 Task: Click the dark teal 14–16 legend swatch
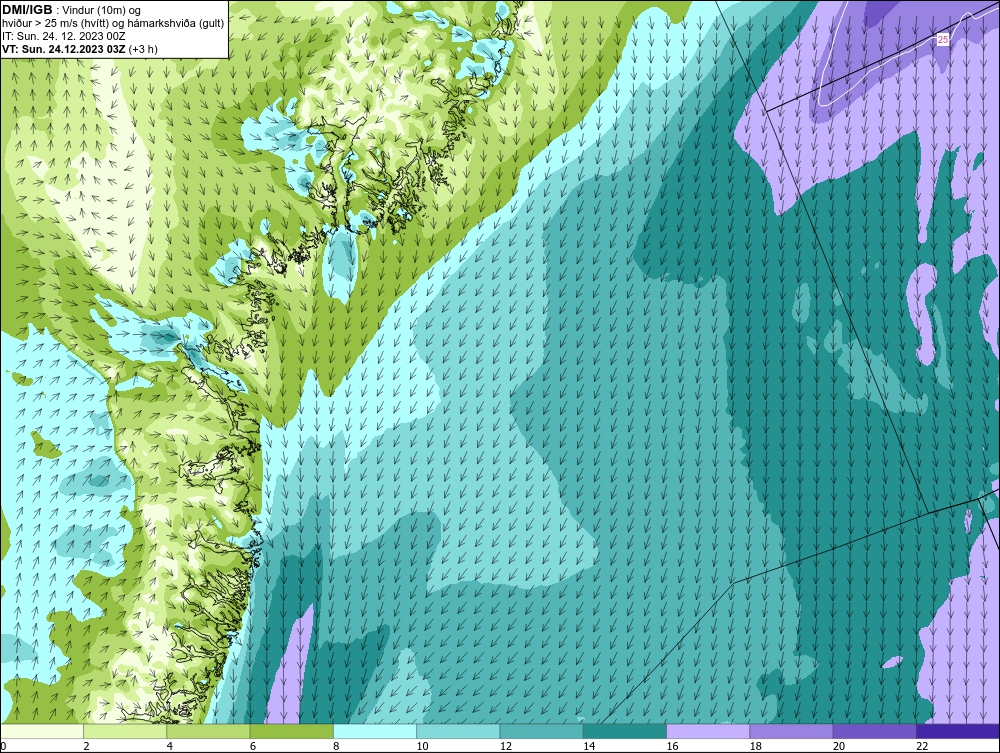[625, 731]
